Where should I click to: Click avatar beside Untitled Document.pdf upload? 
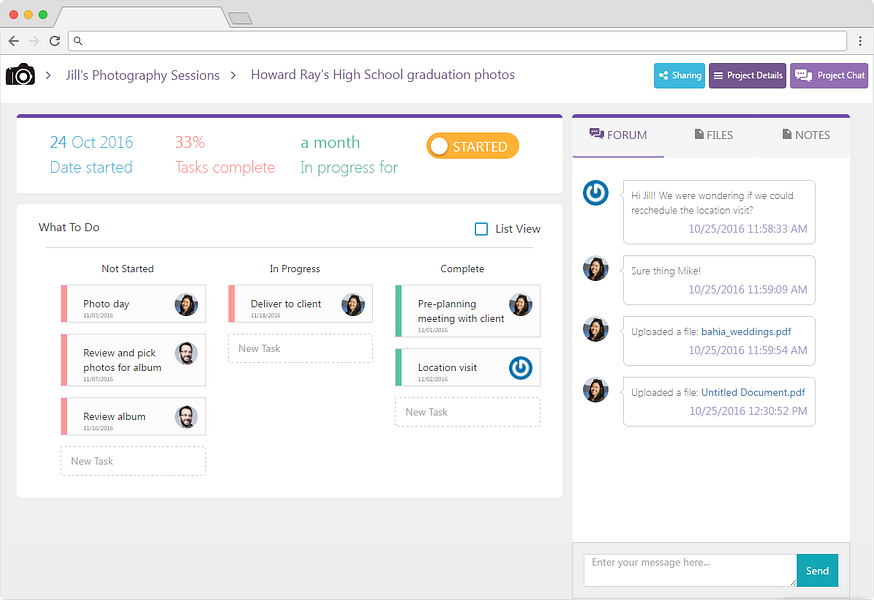tap(596, 390)
